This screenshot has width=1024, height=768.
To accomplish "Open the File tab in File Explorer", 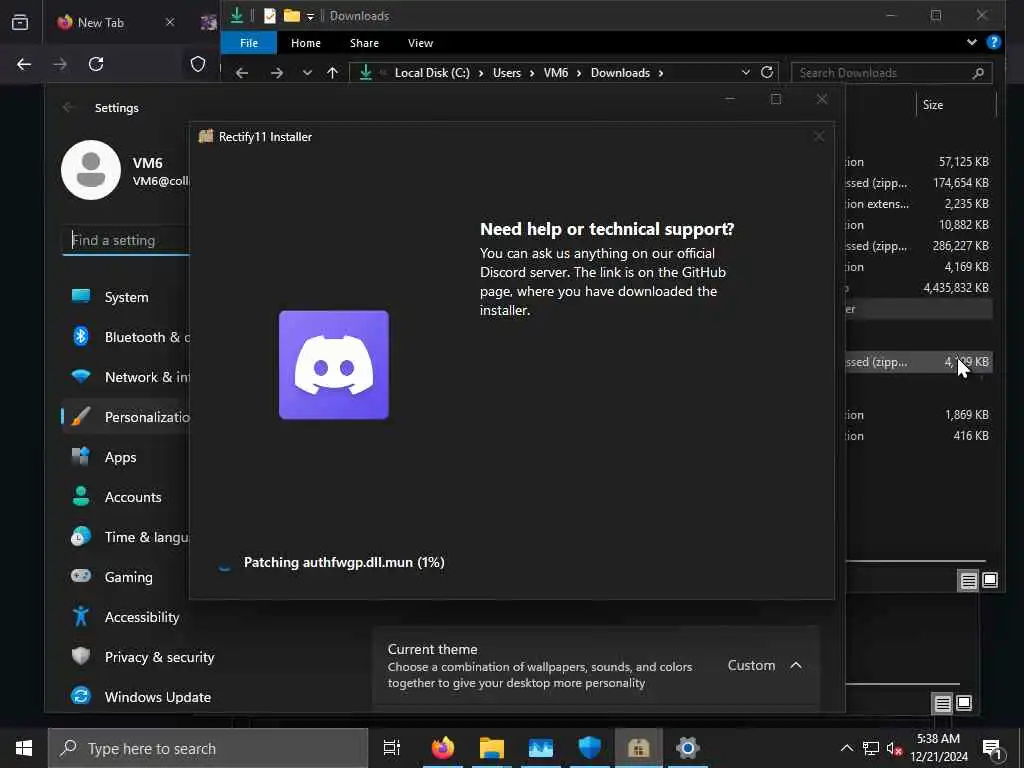I will click(249, 43).
